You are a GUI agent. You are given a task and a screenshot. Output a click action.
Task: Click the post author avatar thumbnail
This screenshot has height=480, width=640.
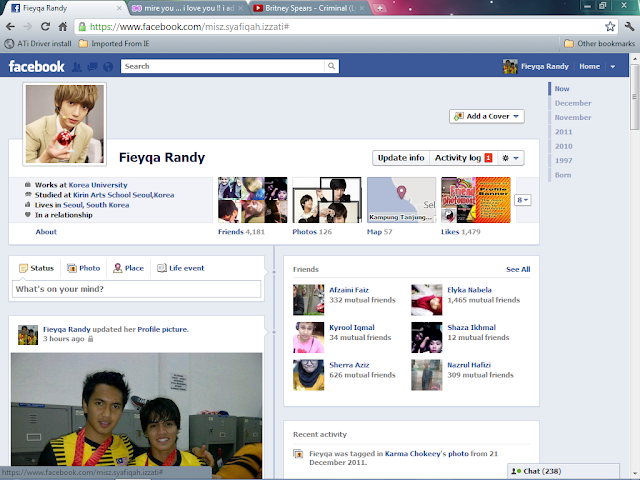point(28,335)
